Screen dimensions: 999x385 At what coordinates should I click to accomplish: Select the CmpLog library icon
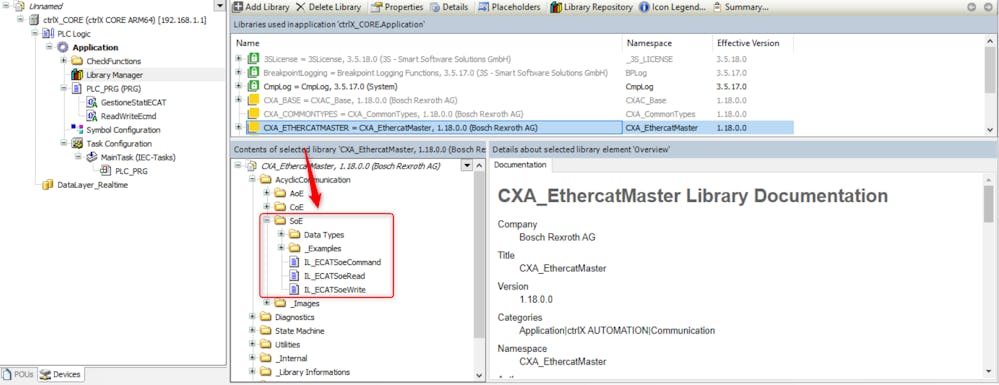point(253,86)
